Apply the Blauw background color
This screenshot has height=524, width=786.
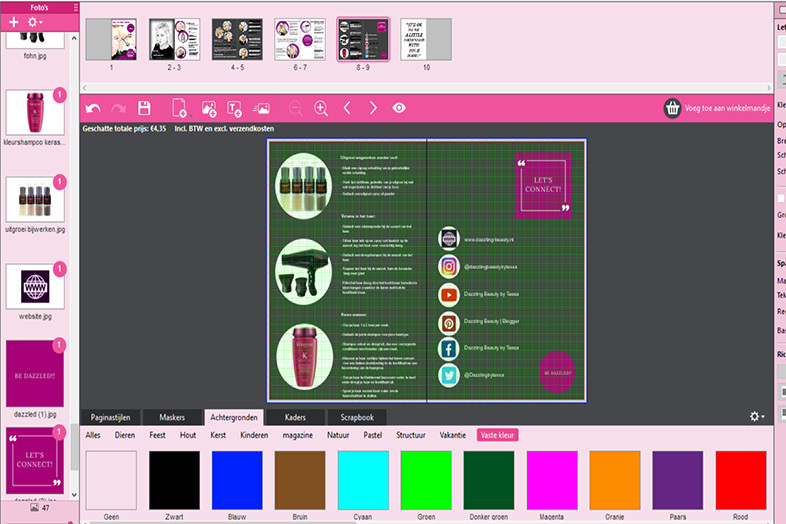click(x=237, y=480)
